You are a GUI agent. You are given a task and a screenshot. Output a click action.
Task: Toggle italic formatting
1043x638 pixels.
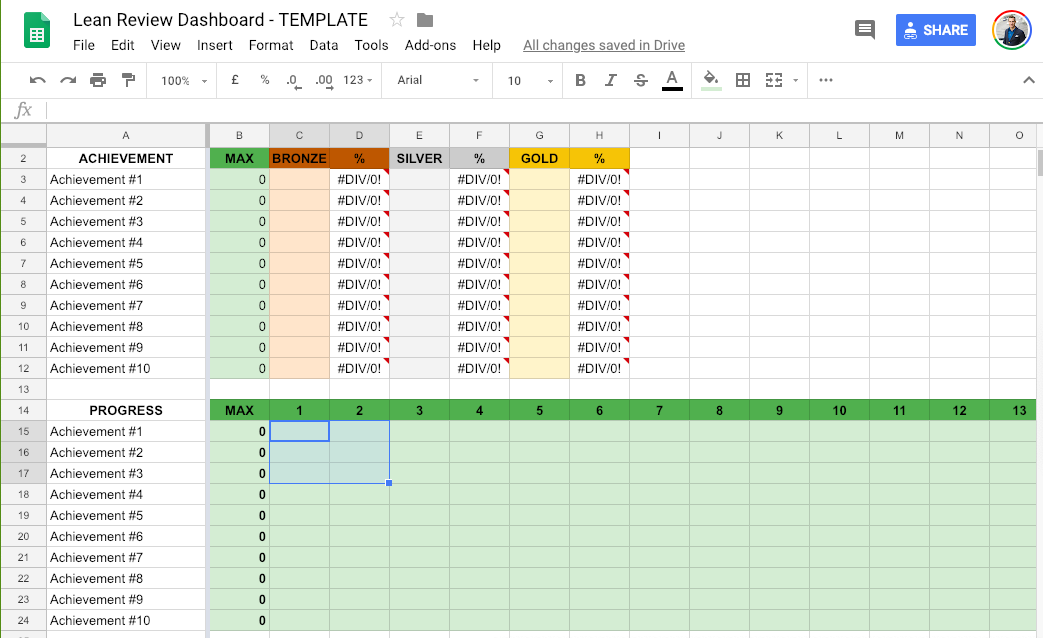[610, 80]
